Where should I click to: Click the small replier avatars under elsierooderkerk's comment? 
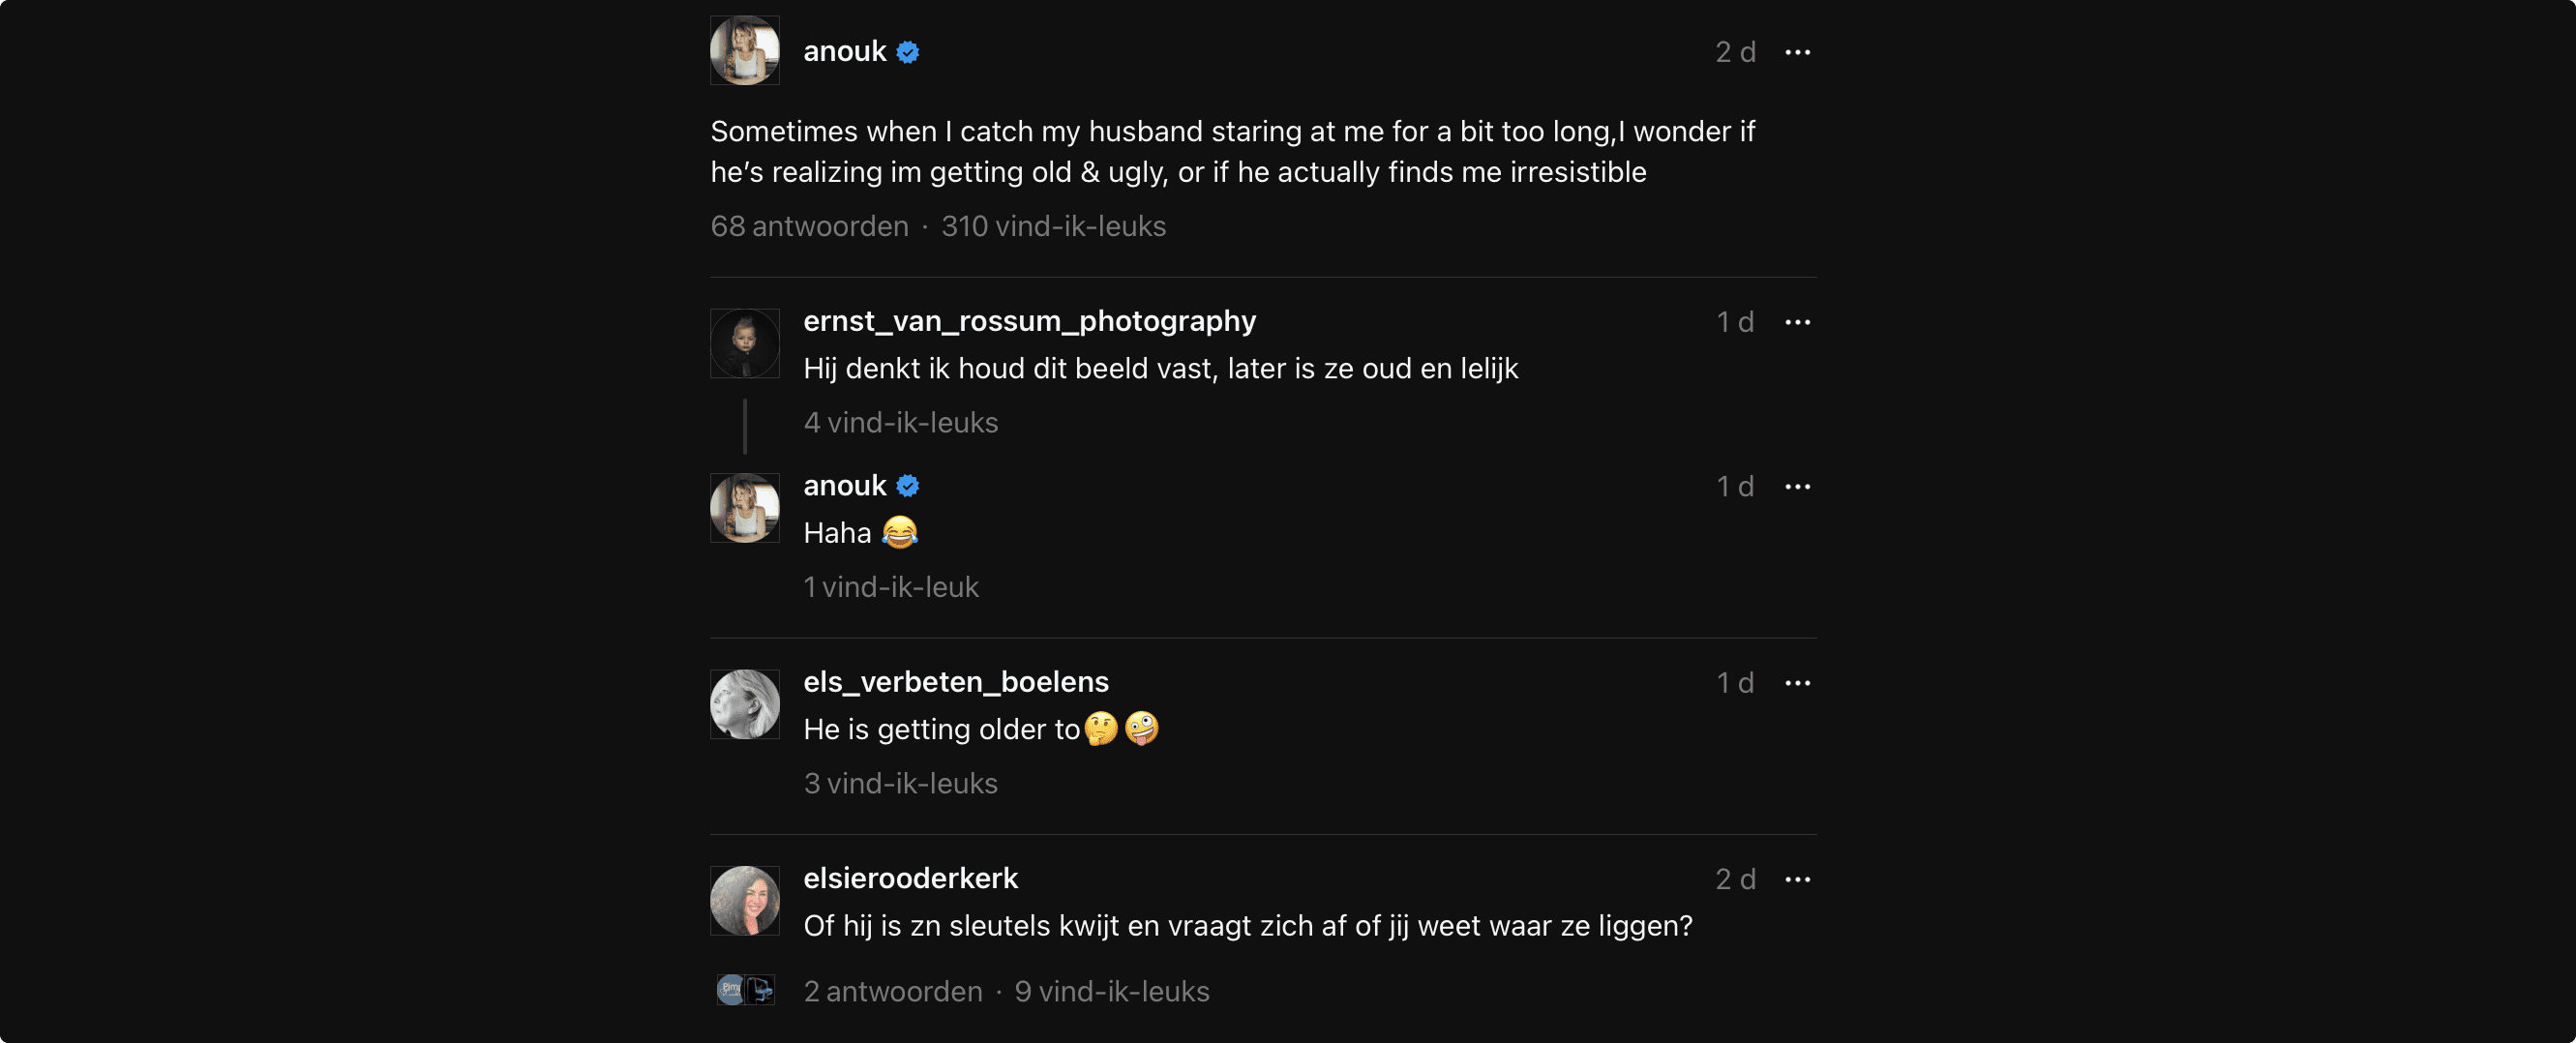pyautogui.click(x=746, y=990)
